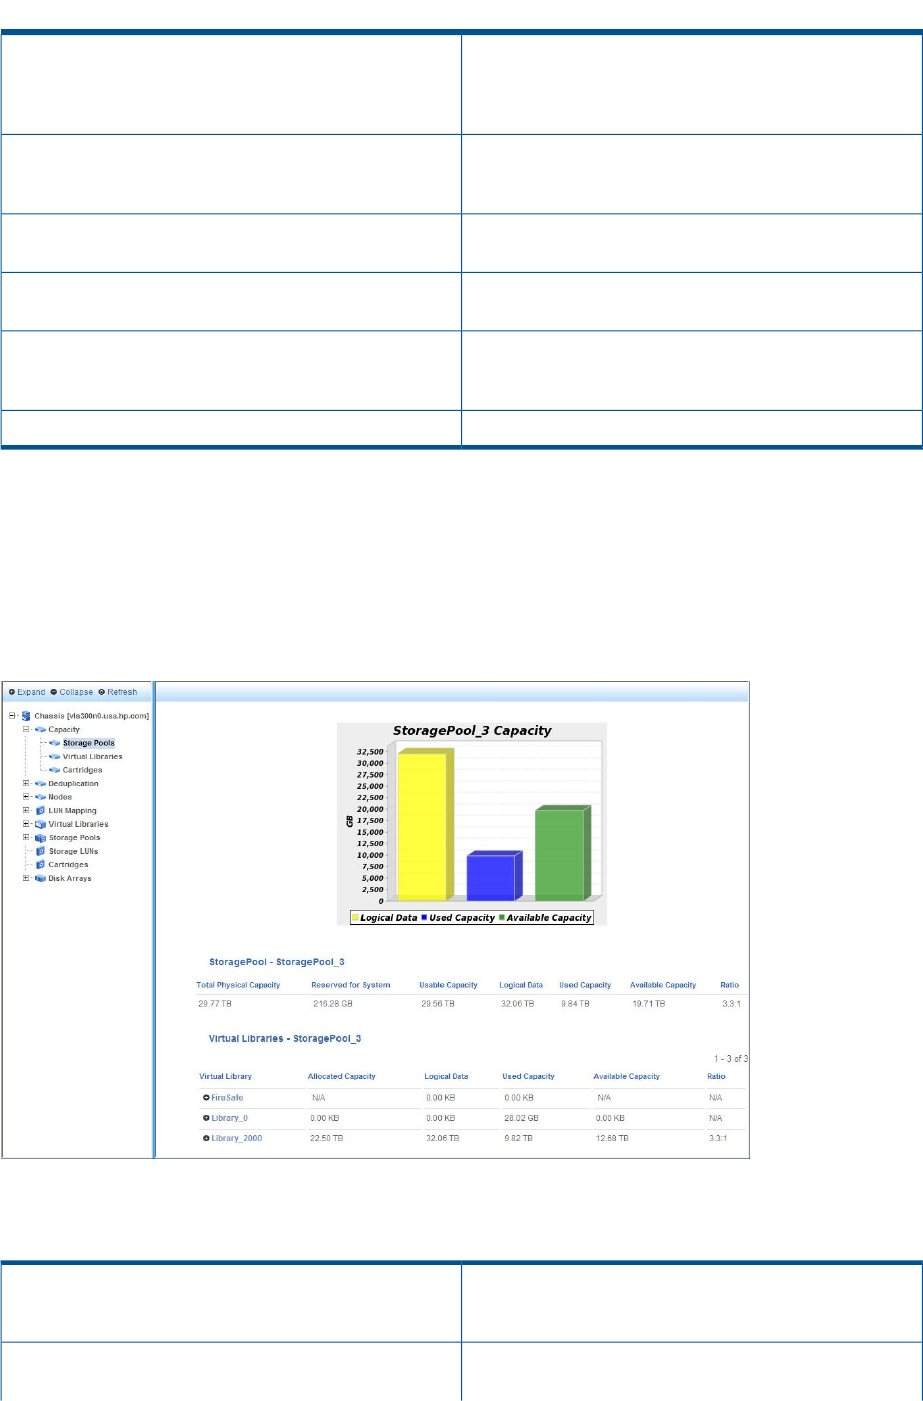Open the Library_0 virtual library link
The width and height of the screenshot is (923, 1401).
point(230,1118)
